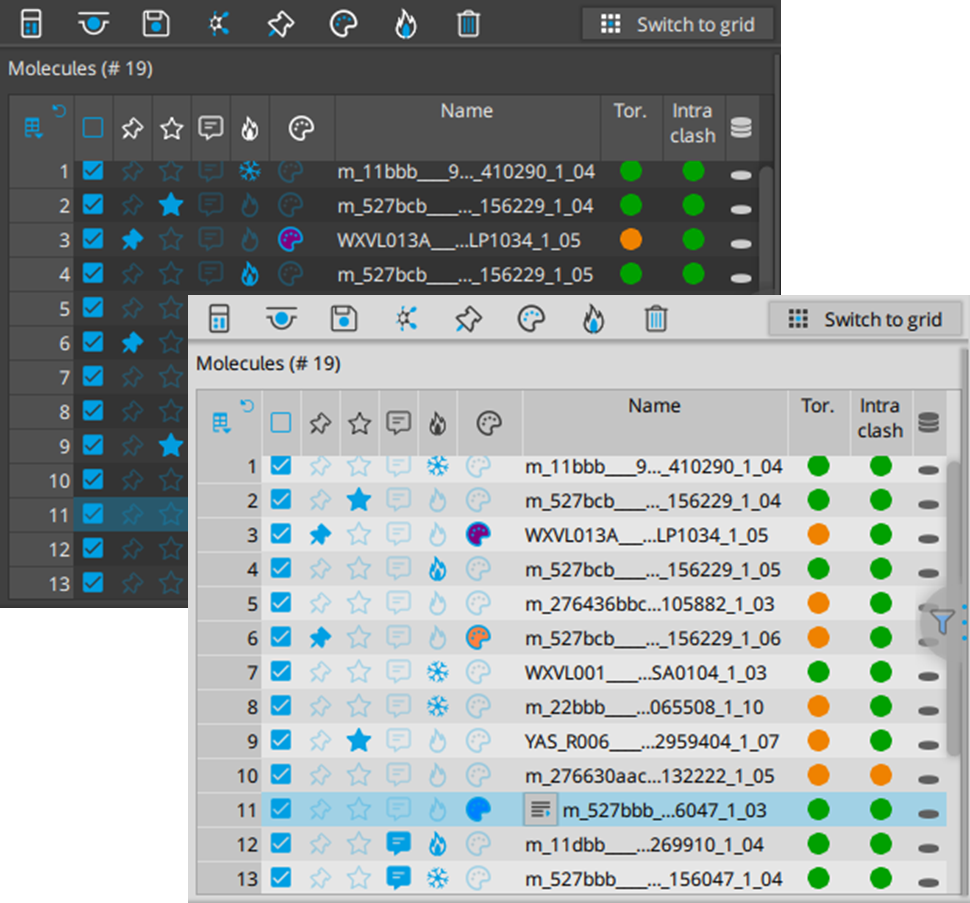Click Intra clash column header in light table

pos(880,422)
